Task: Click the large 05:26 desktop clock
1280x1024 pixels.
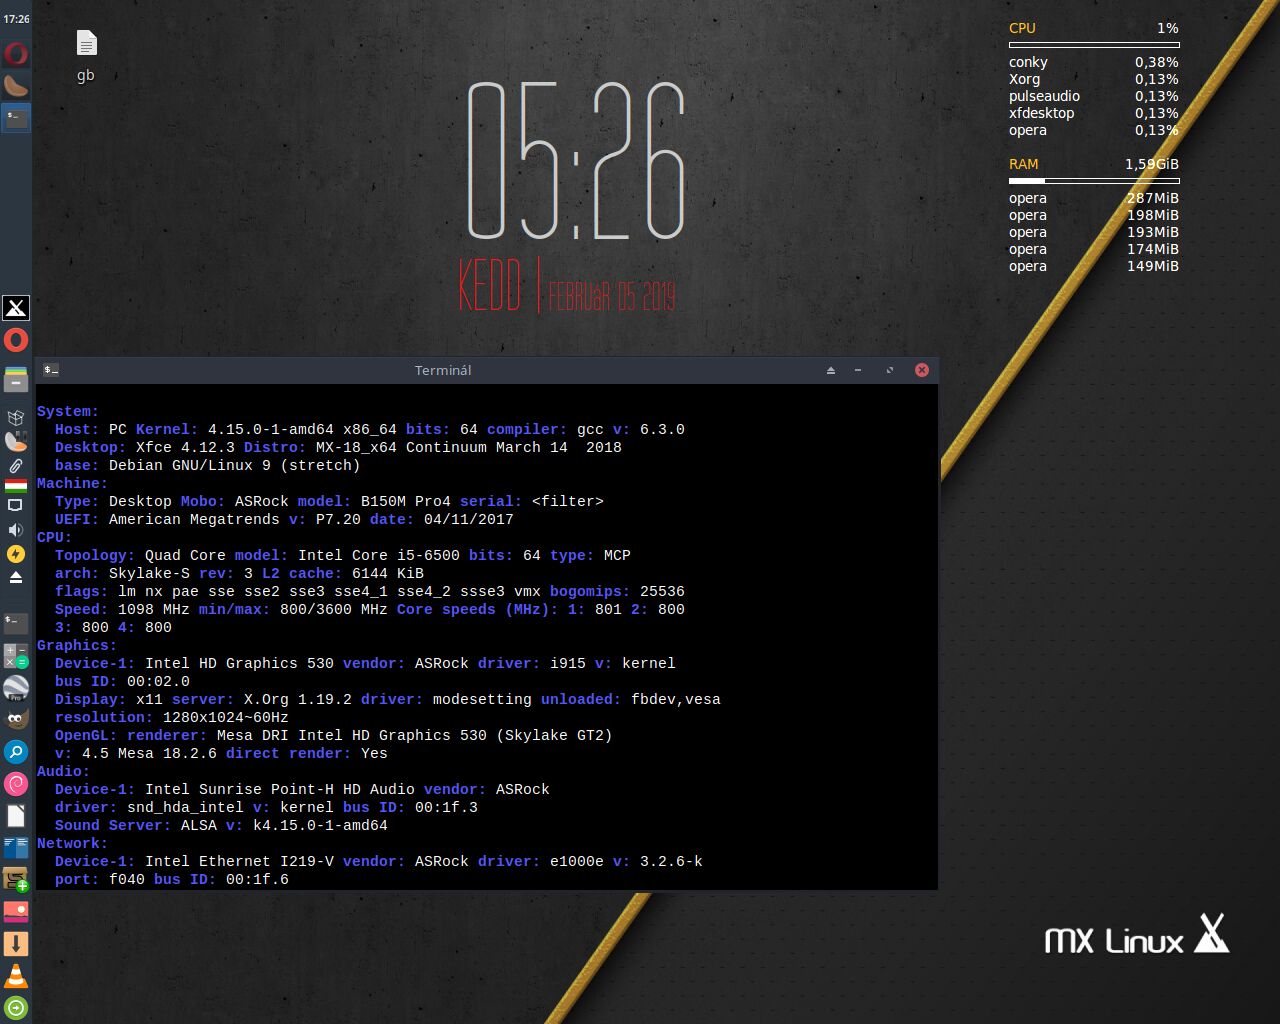Action: (576, 161)
